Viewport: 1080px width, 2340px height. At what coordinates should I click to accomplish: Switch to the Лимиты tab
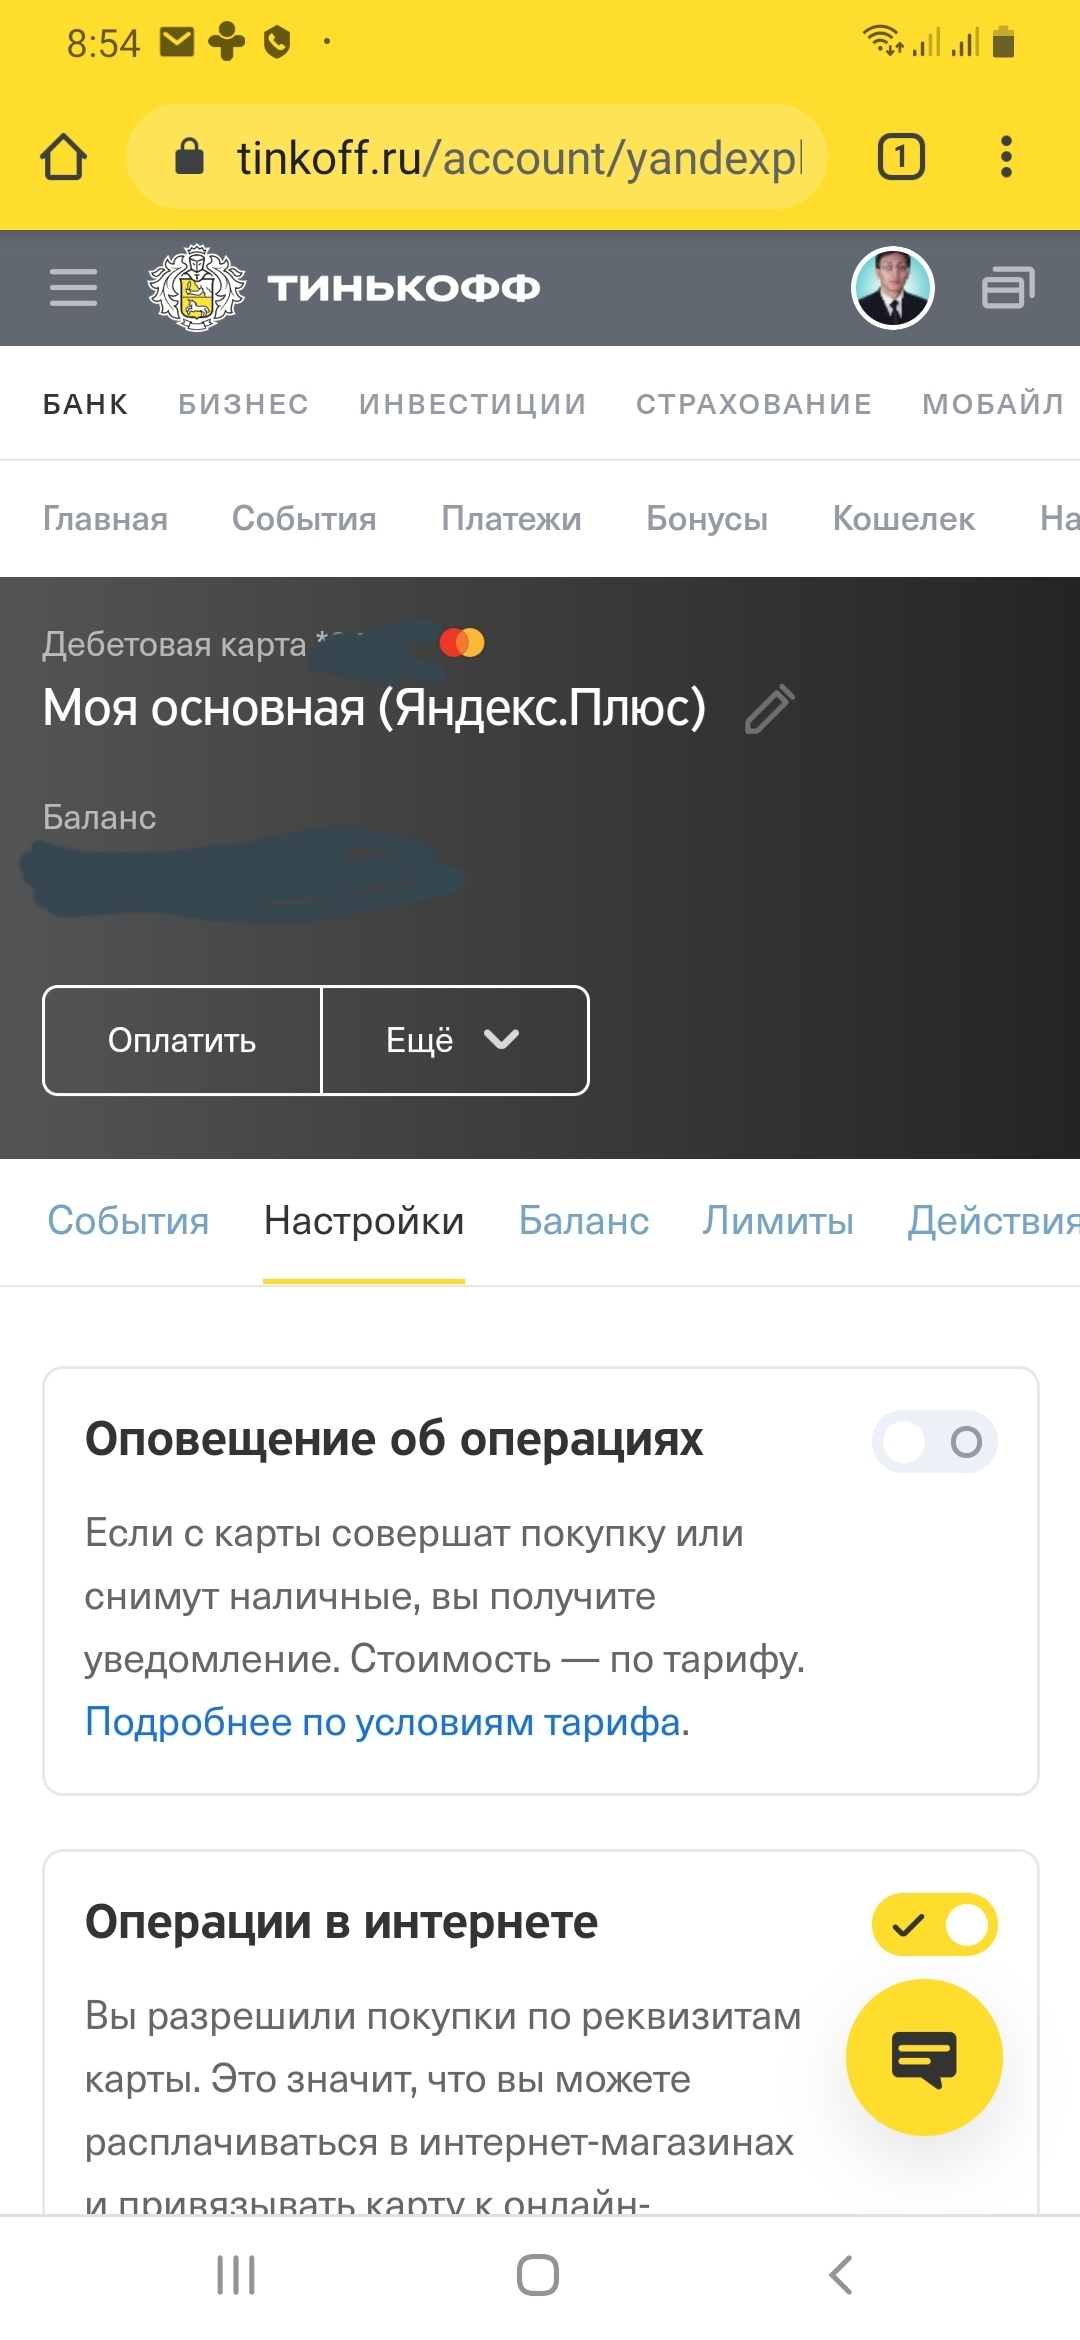click(x=778, y=1221)
